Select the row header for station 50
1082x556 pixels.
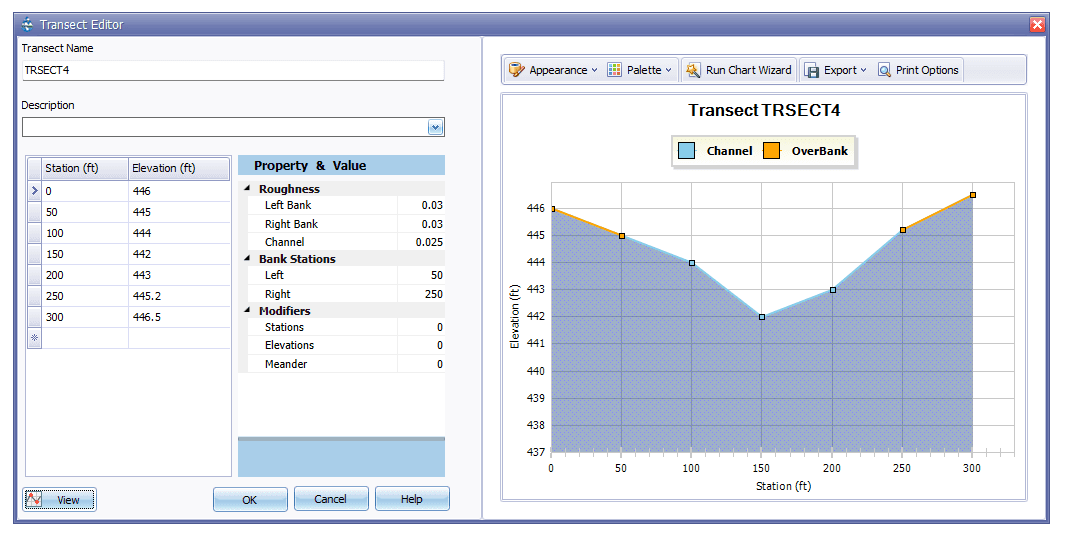click(35, 212)
